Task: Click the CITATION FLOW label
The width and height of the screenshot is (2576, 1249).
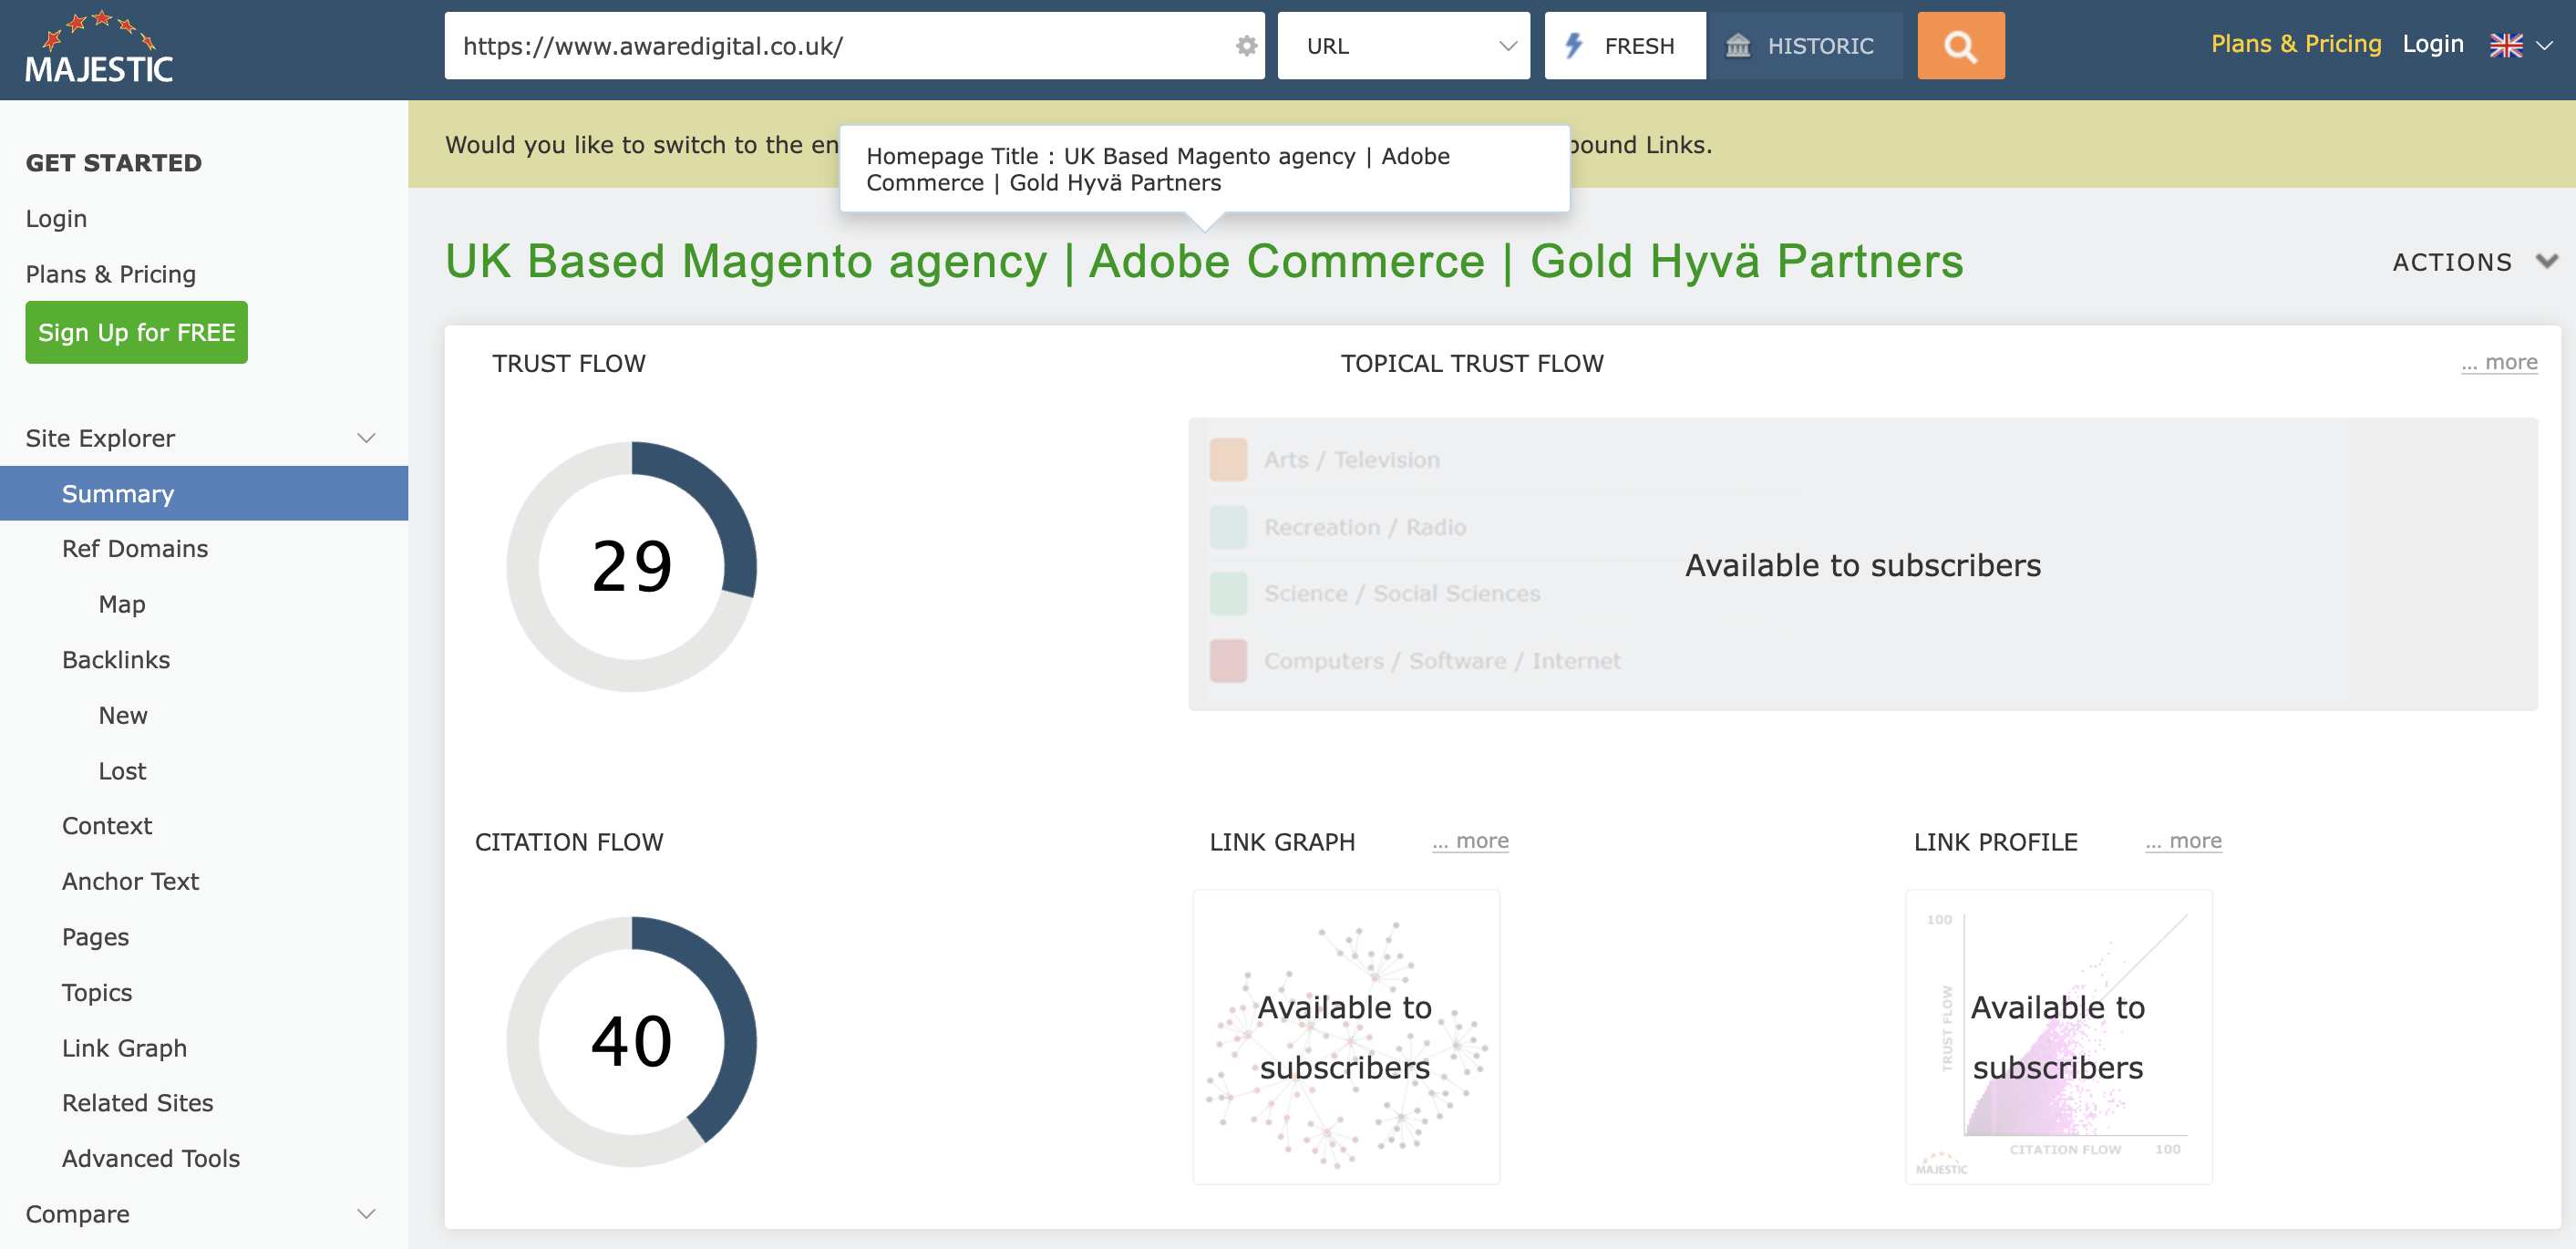Action: point(568,842)
